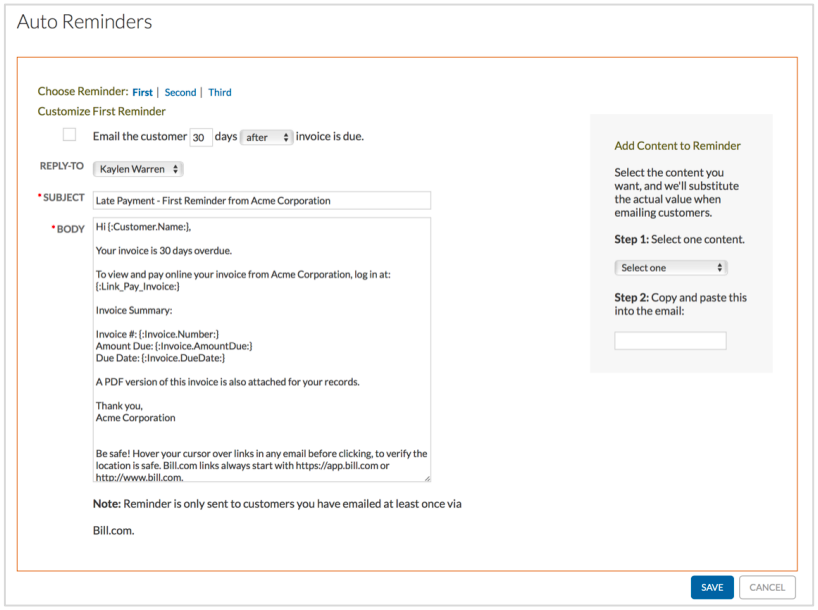Click the Add Content to Reminder heading
Image resolution: width=818 pixels, height=610 pixels.
tap(677, 146)
